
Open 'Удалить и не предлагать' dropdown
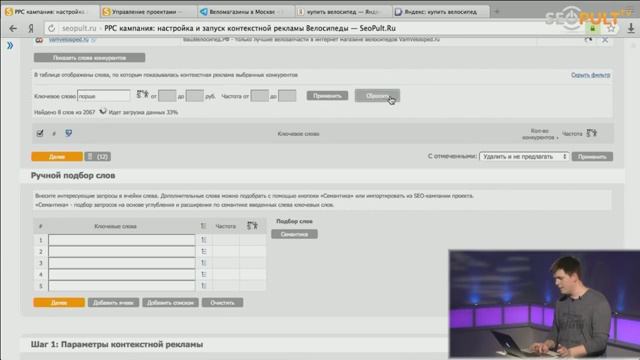[x=524, y=156]
